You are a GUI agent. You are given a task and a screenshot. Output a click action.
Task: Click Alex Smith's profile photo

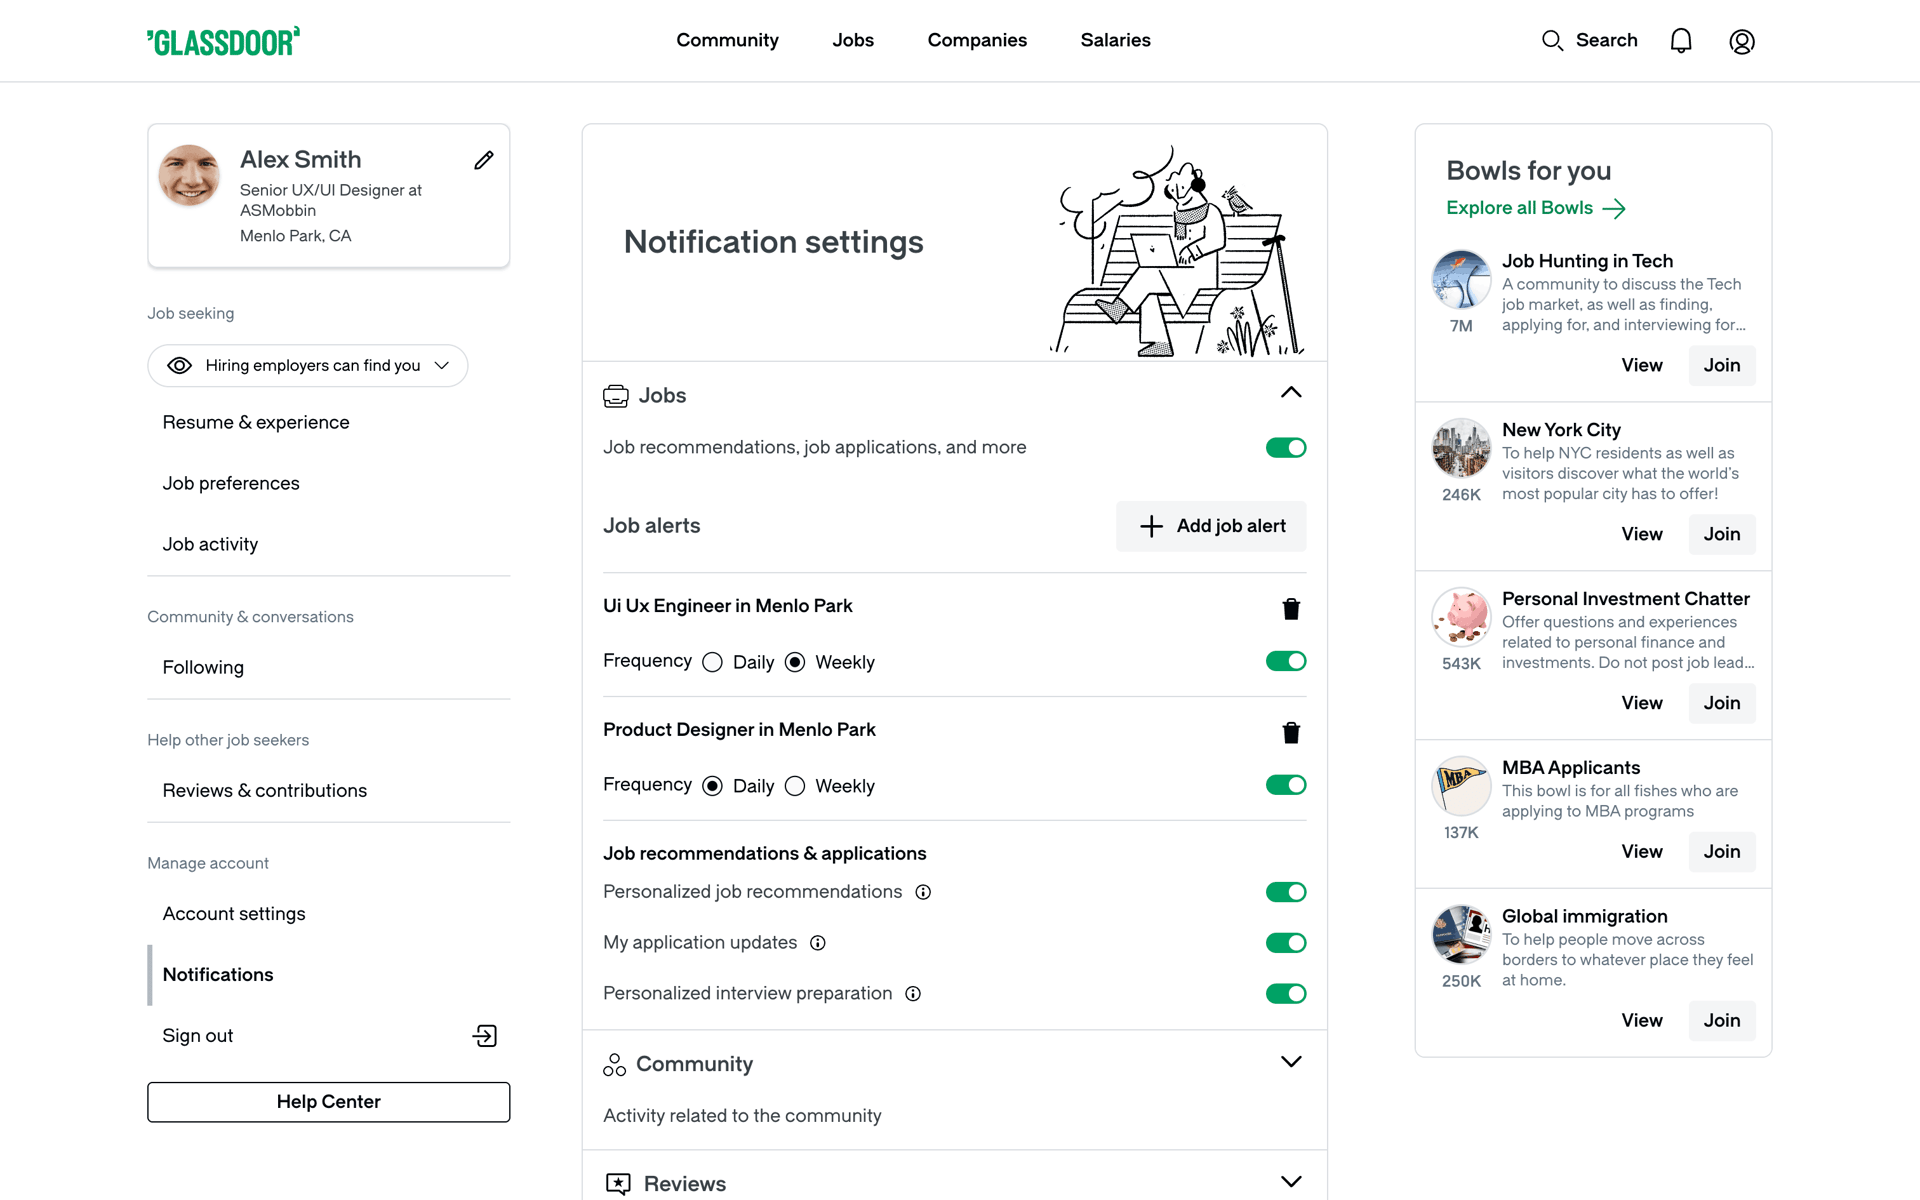coord(189,175)
